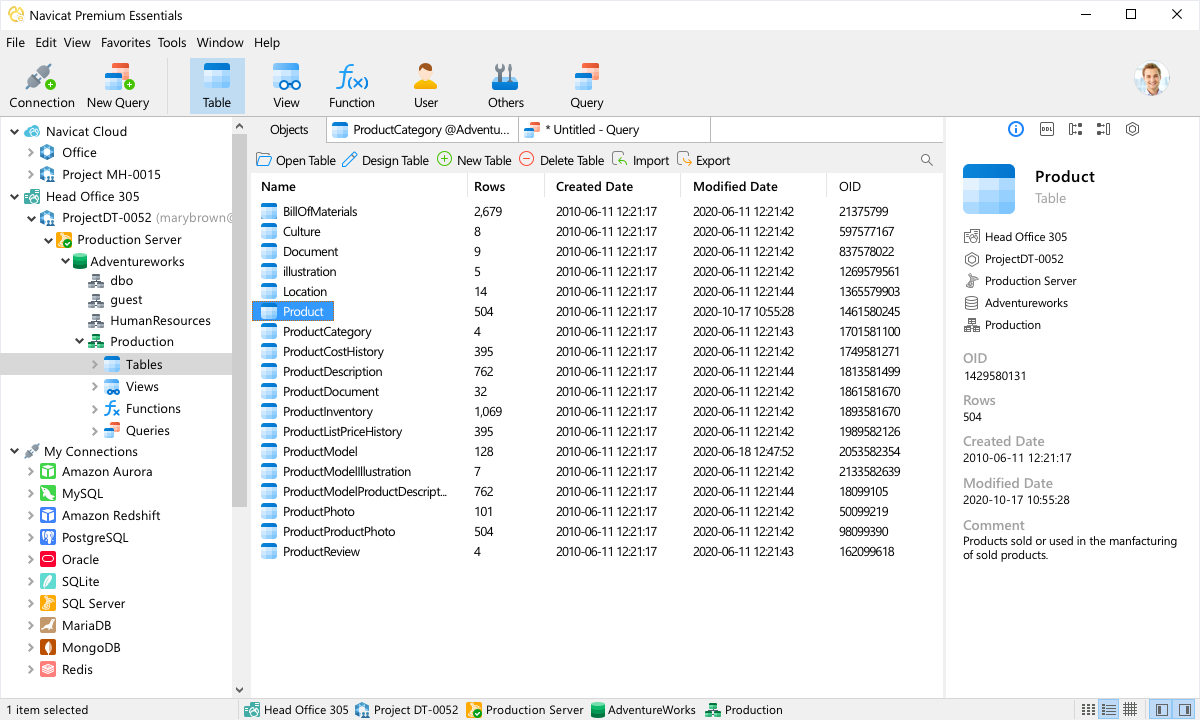This screenshot has height=720, width=1200.
Task: Expand the Functions tree node
Action: (x=95, y=409)
